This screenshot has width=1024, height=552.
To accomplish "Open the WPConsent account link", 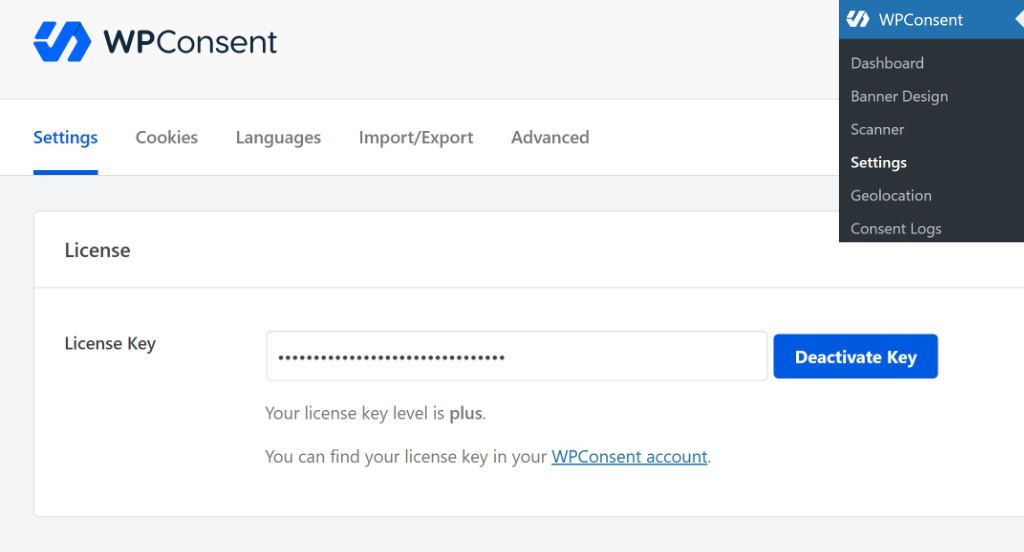I will click(629, 457).
